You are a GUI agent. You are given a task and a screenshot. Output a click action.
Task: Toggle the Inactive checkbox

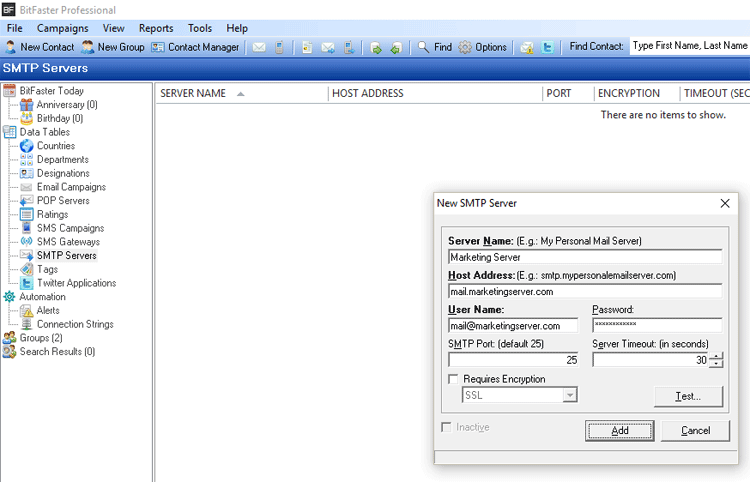tap(446, 427)
